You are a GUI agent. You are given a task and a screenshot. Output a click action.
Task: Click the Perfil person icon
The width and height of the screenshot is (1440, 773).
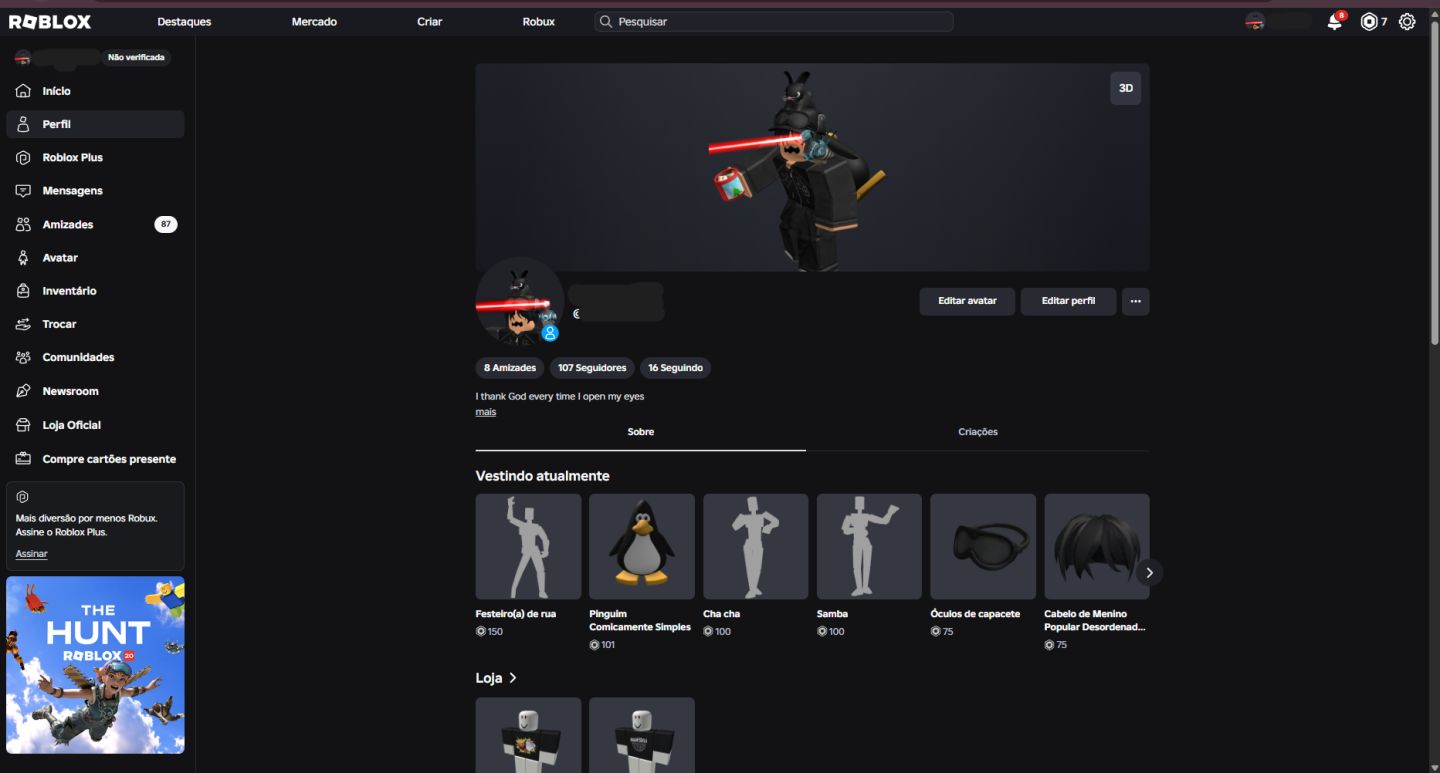[23, 124]
